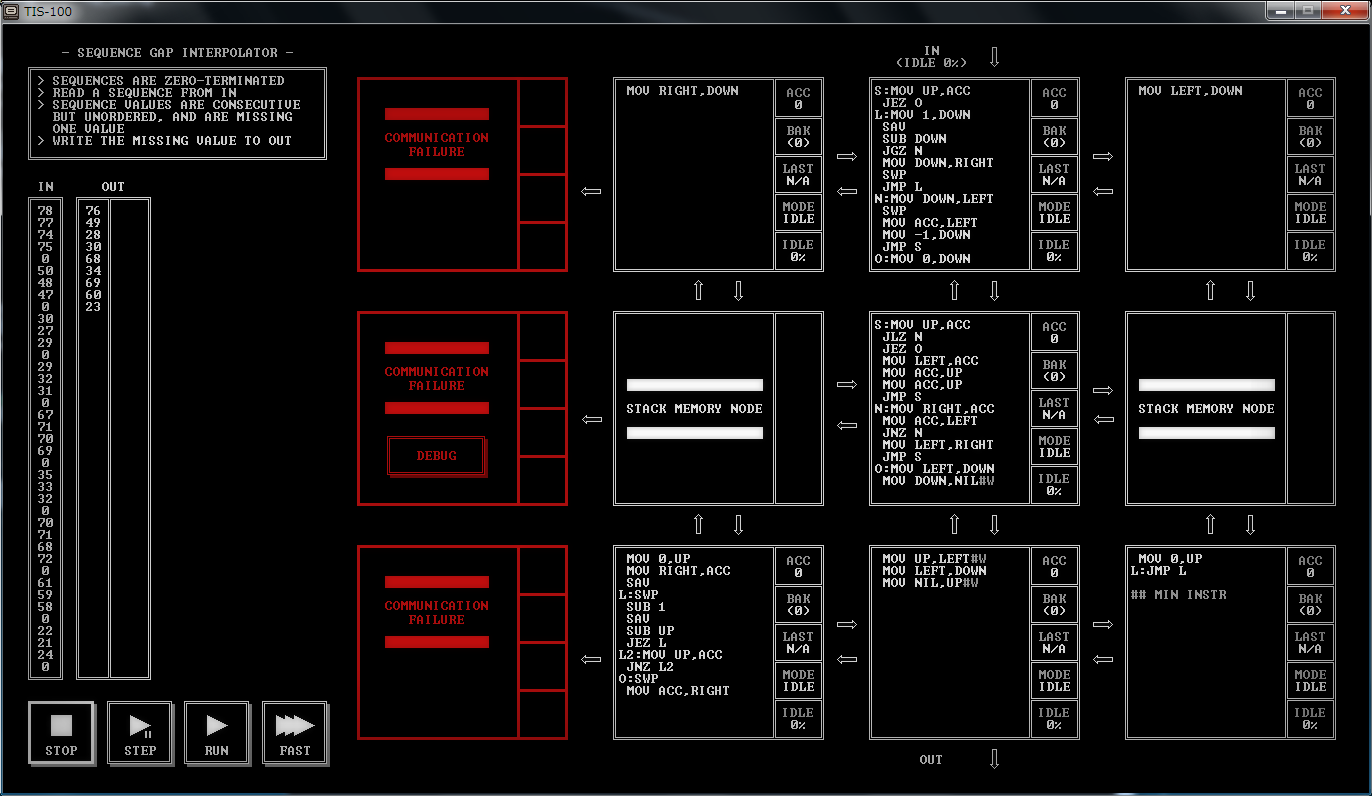Click the right STACK MEMORY NODE label
Image resolution: width=1372 pixels, height=796 pixels.
[1206, 408]
